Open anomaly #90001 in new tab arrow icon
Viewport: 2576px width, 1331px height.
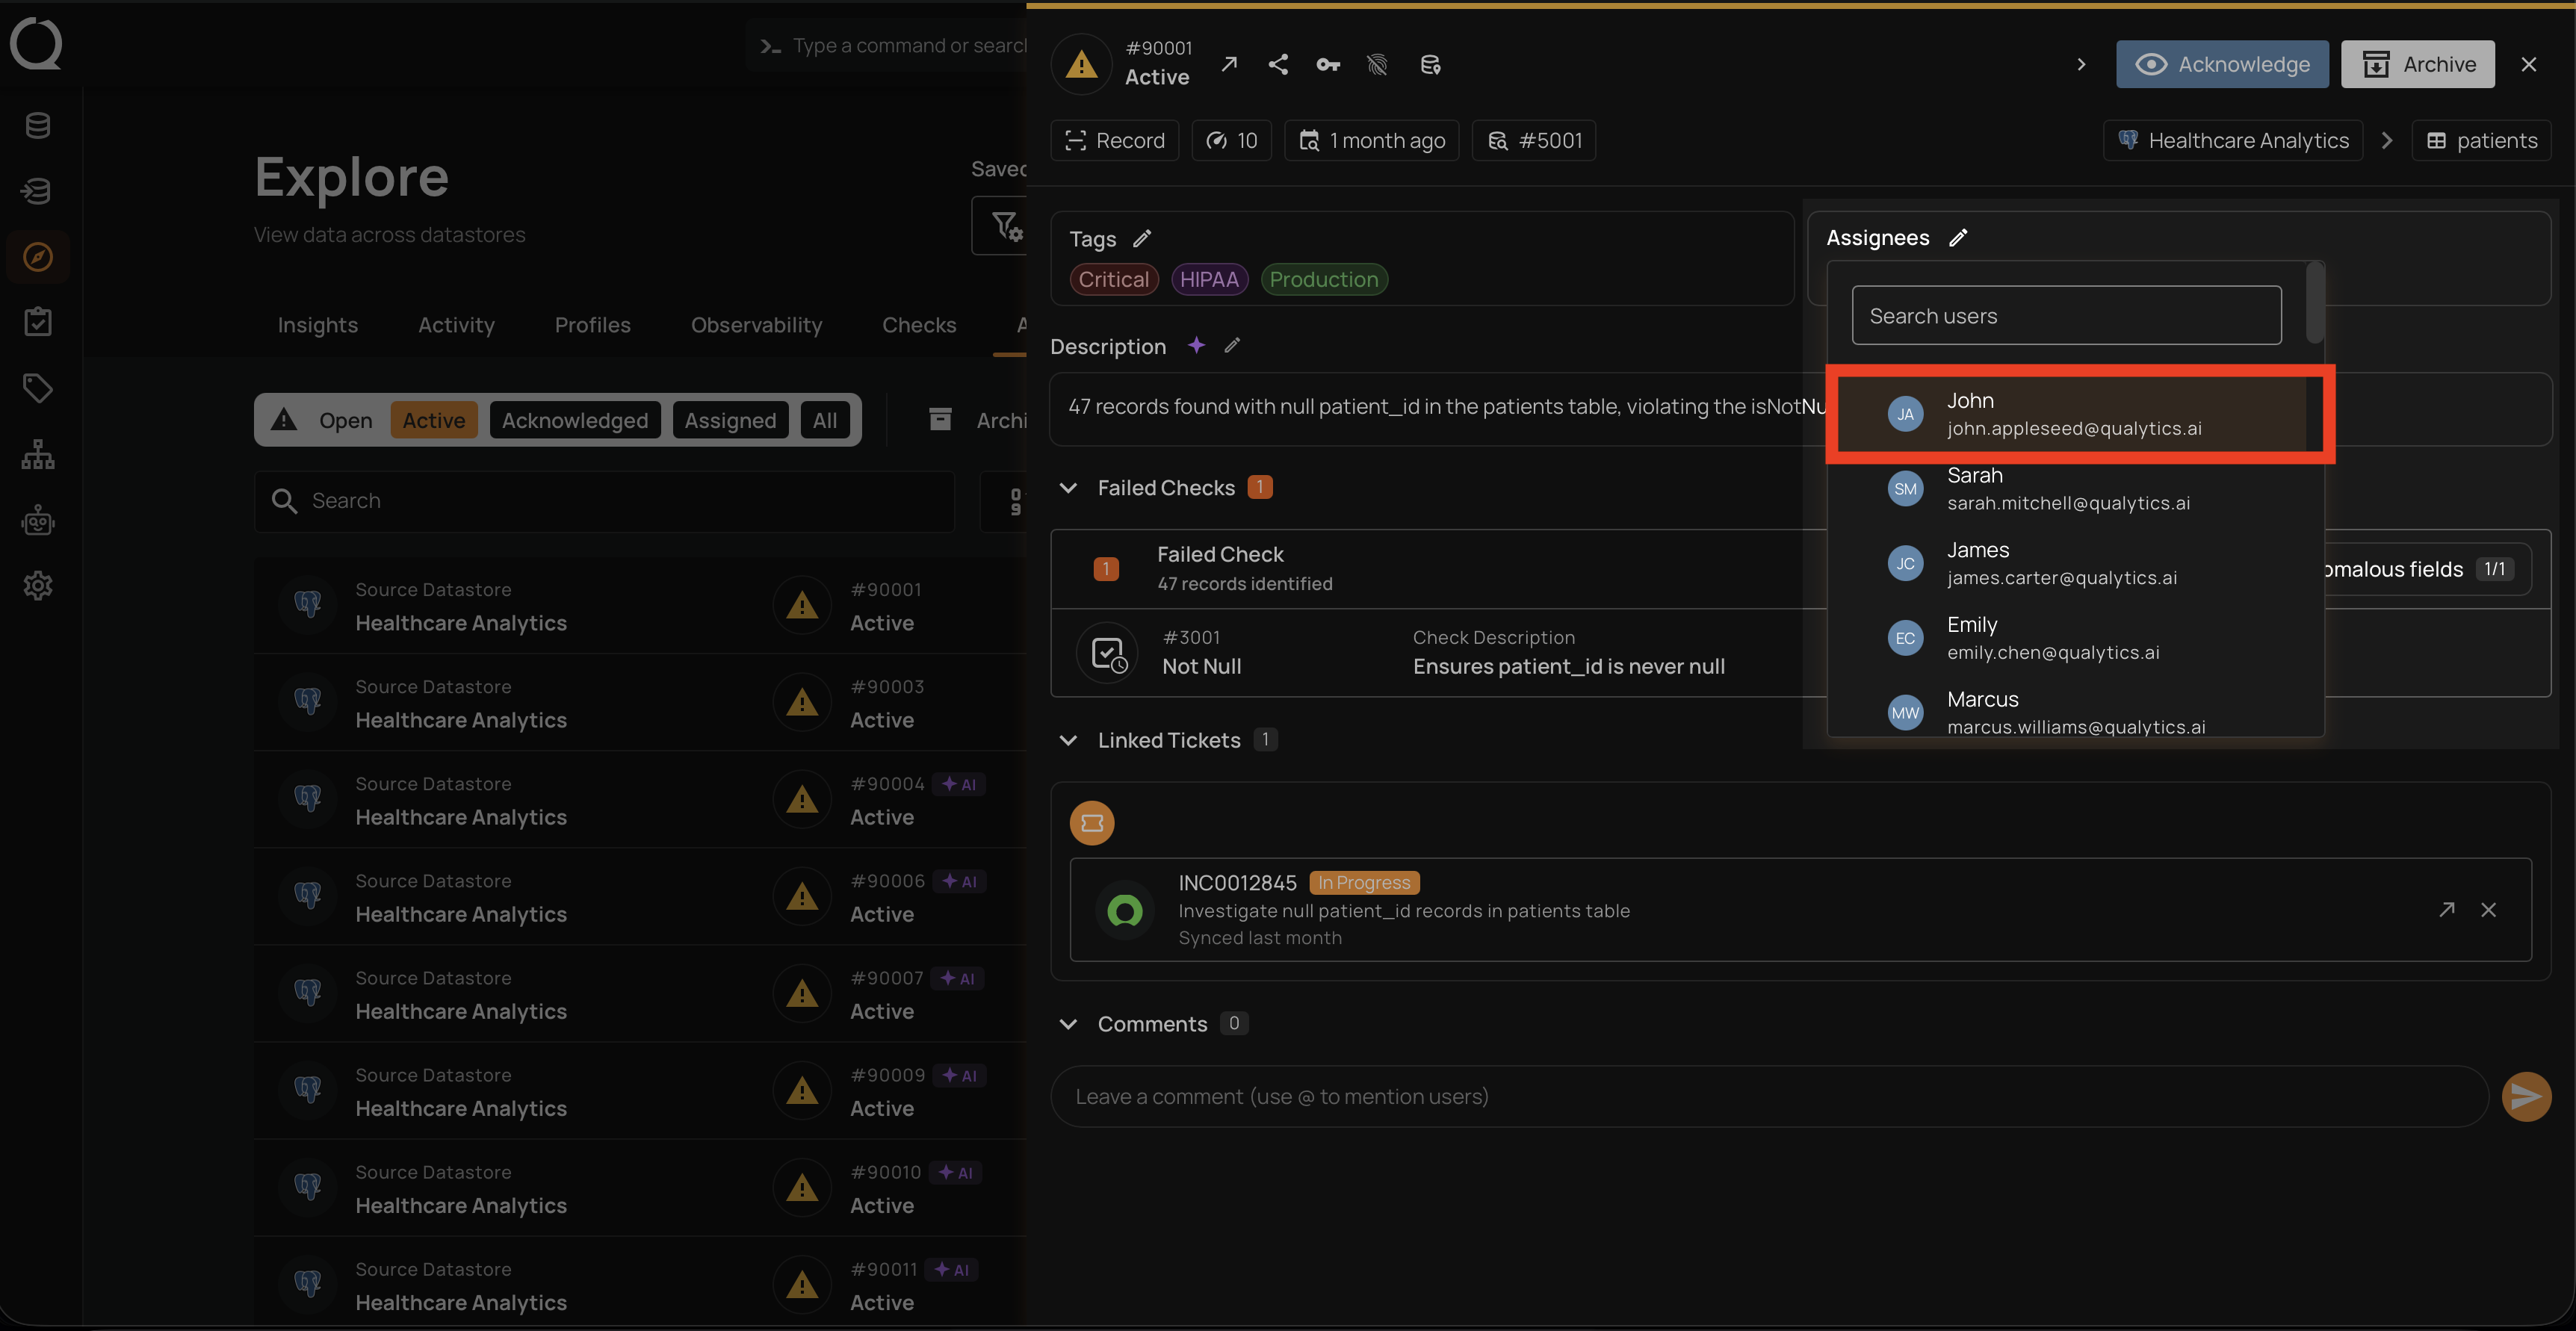tap(1229, 64)
